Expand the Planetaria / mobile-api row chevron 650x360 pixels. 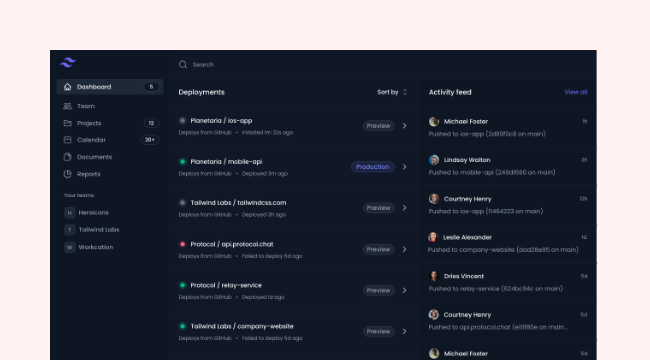pos(405,167)
